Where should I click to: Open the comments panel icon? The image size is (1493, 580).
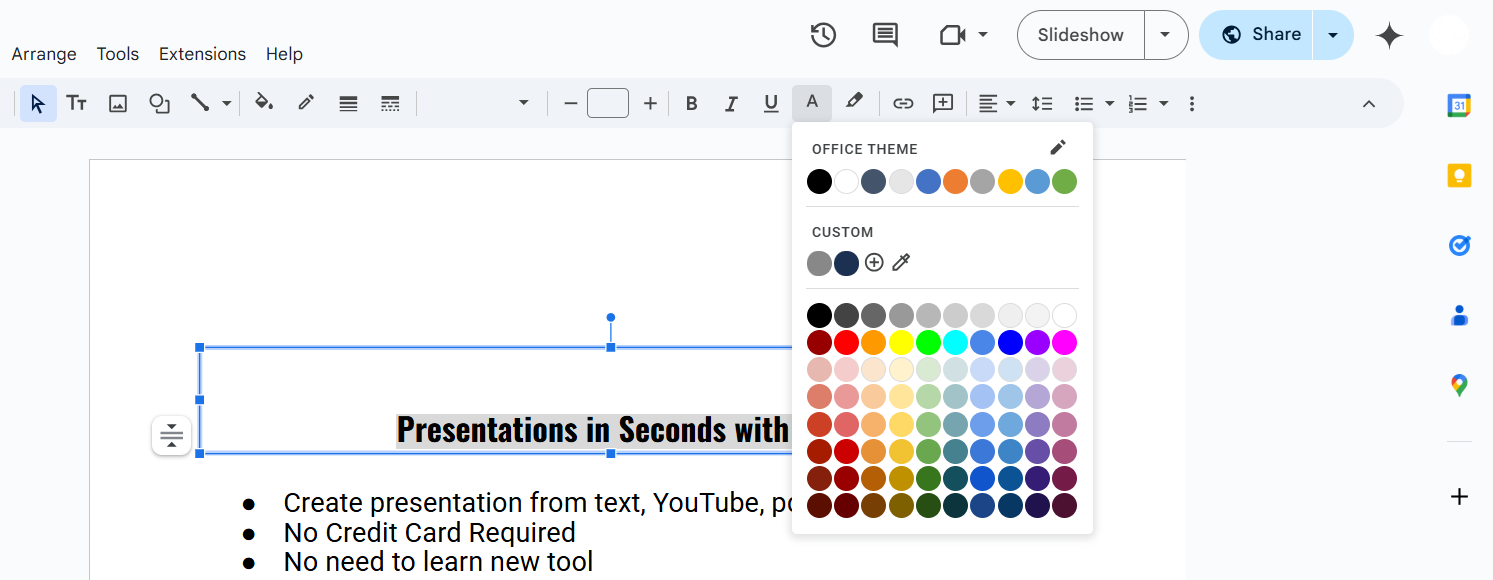click(885, 35)
